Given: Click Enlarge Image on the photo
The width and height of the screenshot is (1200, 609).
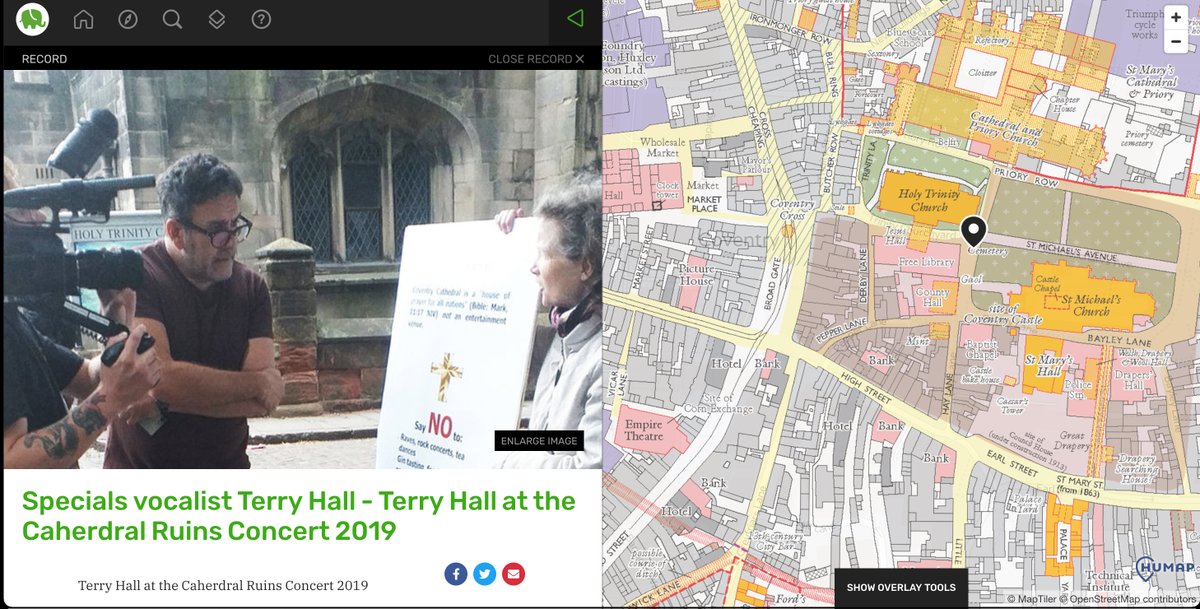Looking at the screenshot, I should point(539,440).
